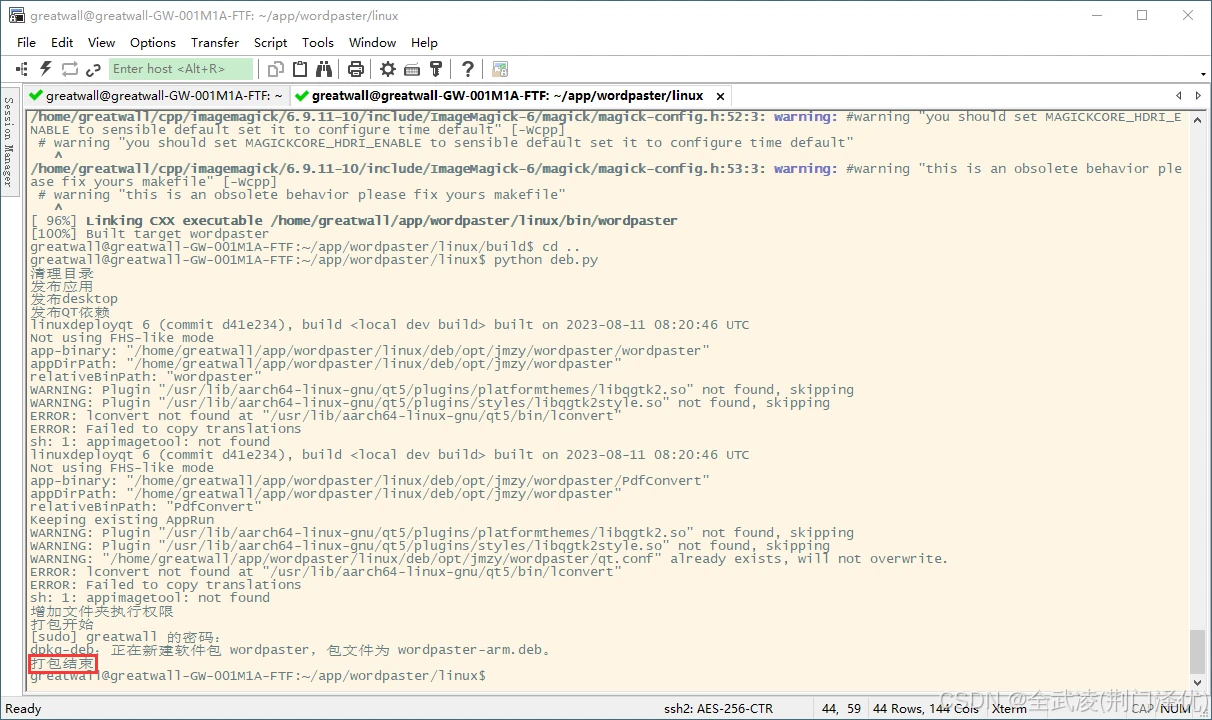Click the scrollbar down arrow
Screen dimensions: 1212x720
1197,683
